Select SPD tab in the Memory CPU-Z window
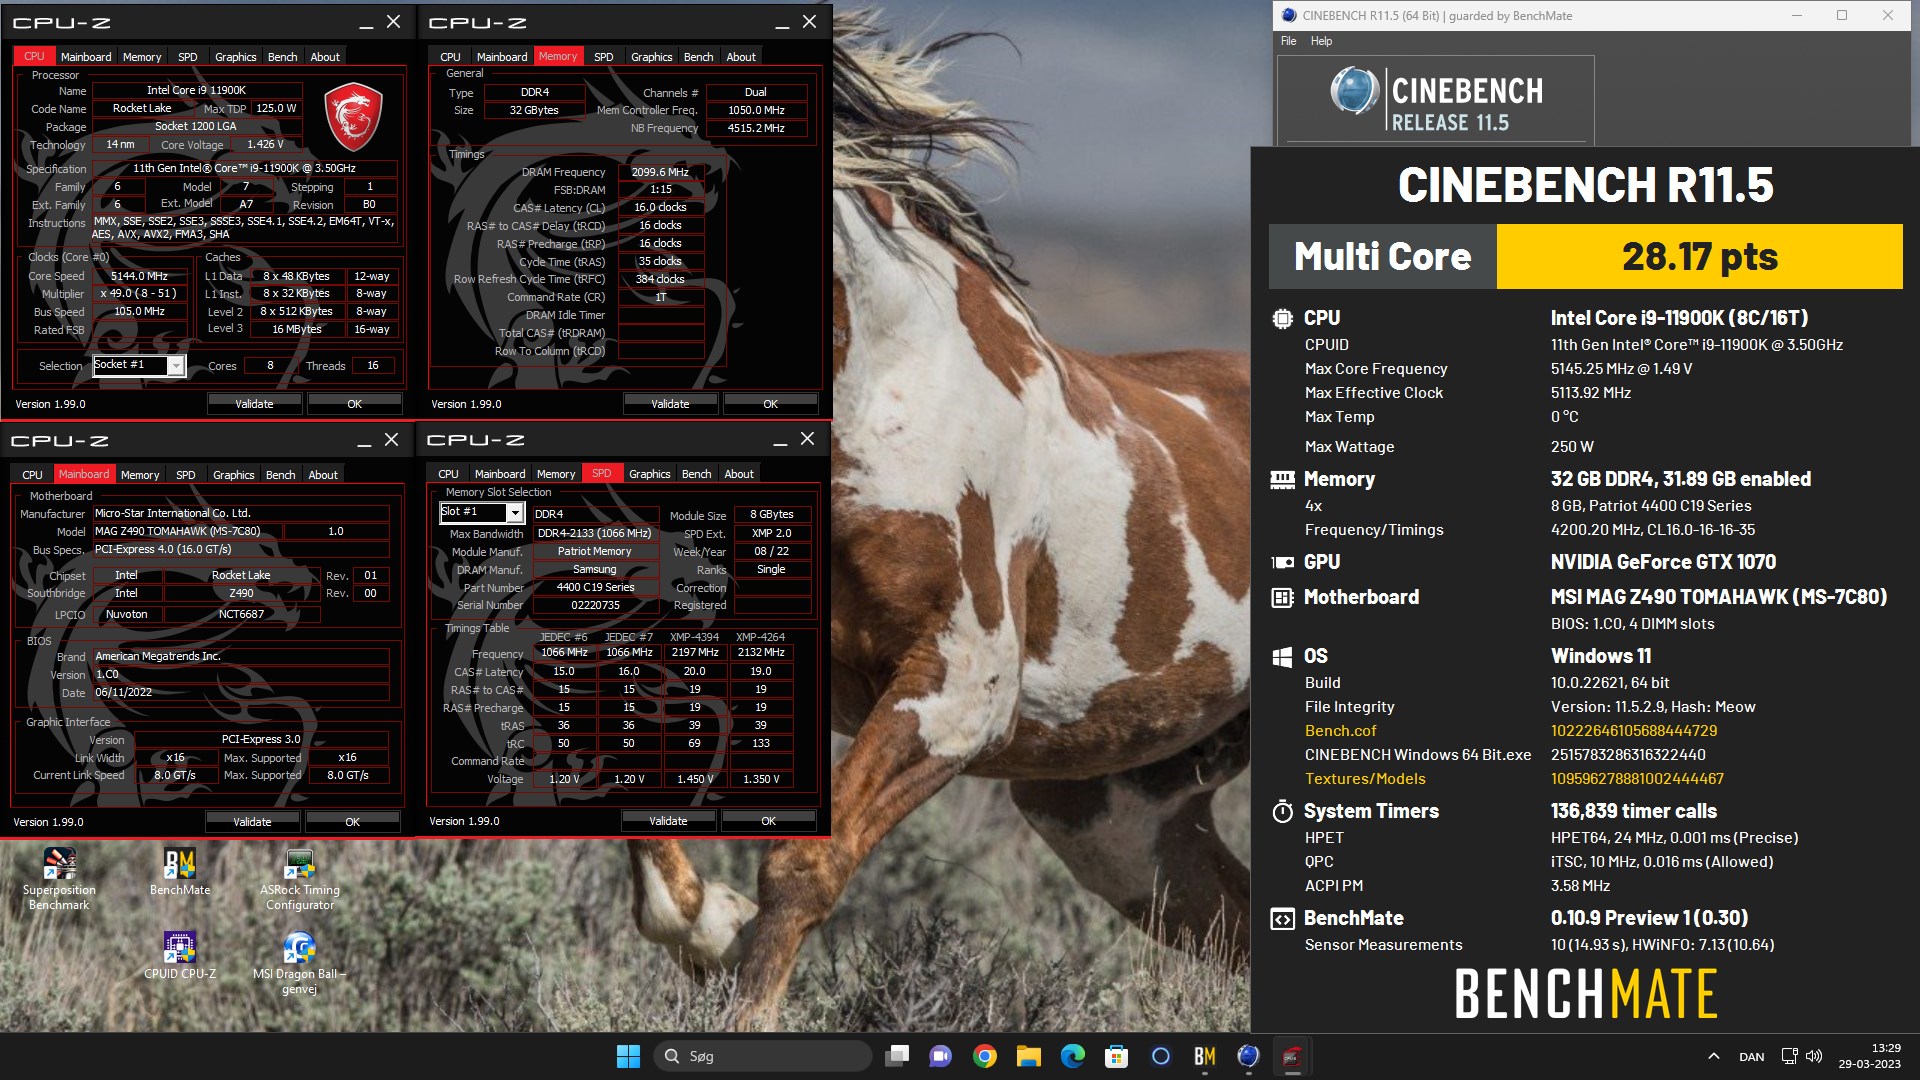Screen dimensions: 1920x1080 [603, 57]
